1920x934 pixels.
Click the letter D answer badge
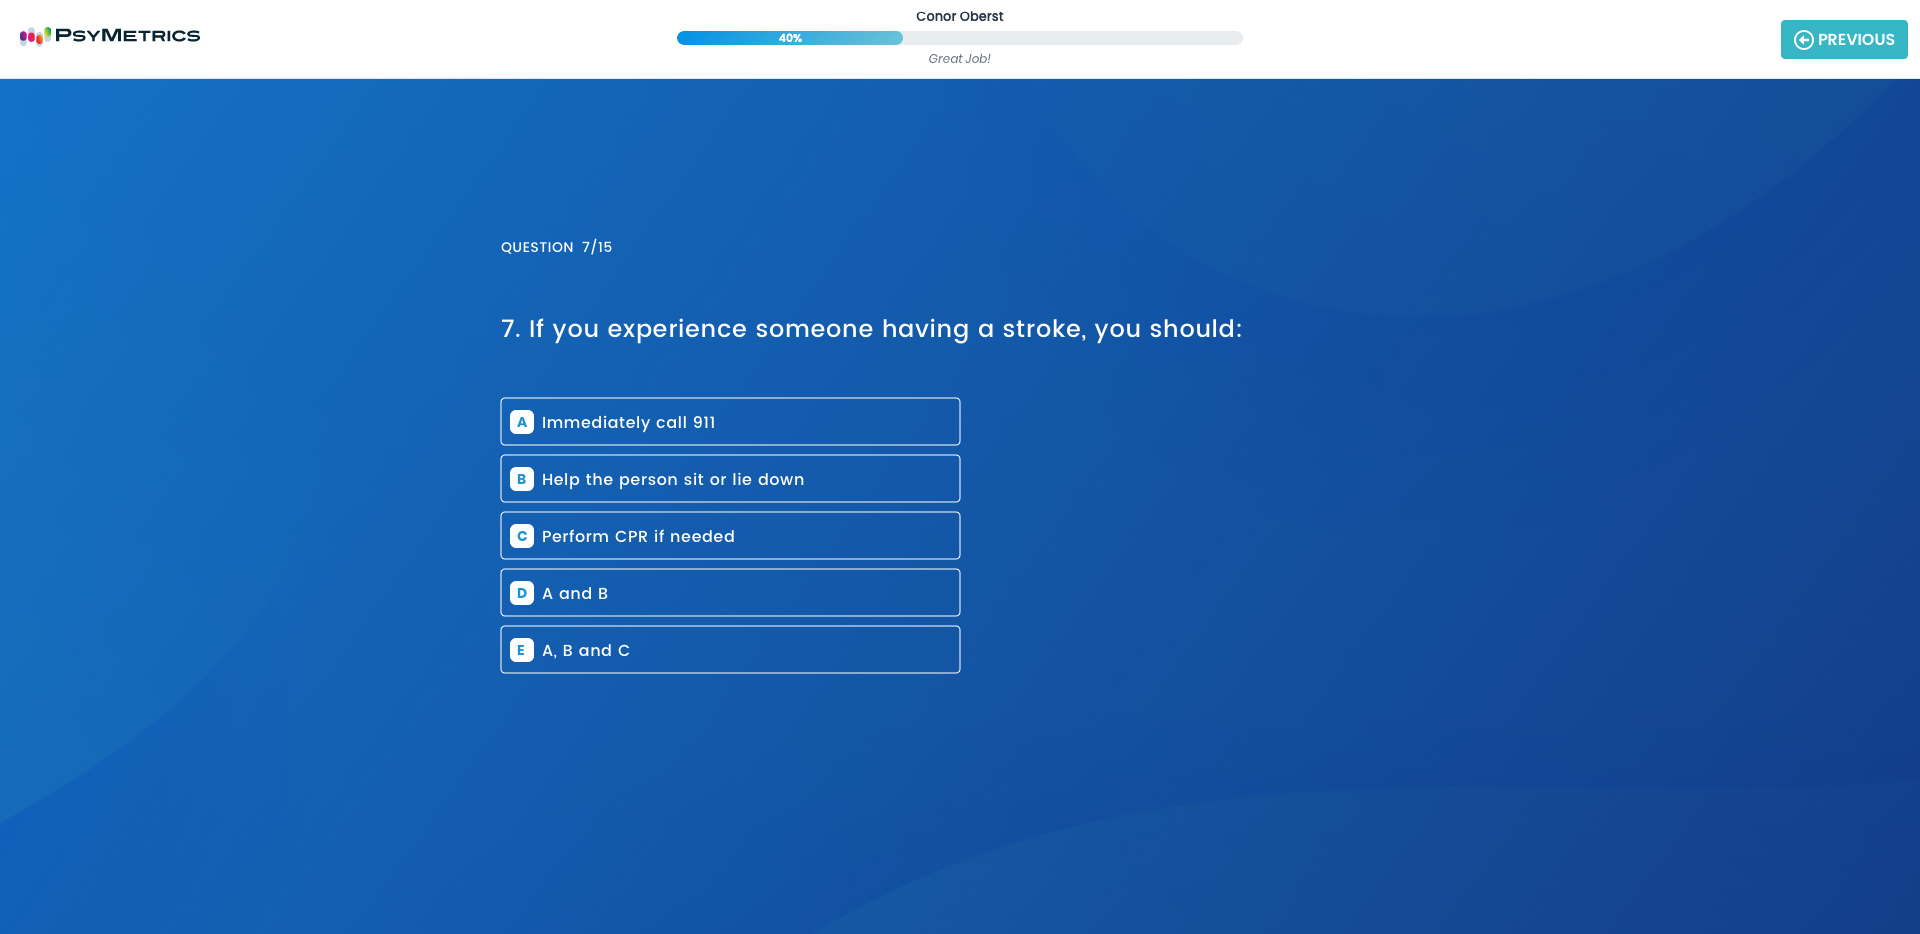522,593
